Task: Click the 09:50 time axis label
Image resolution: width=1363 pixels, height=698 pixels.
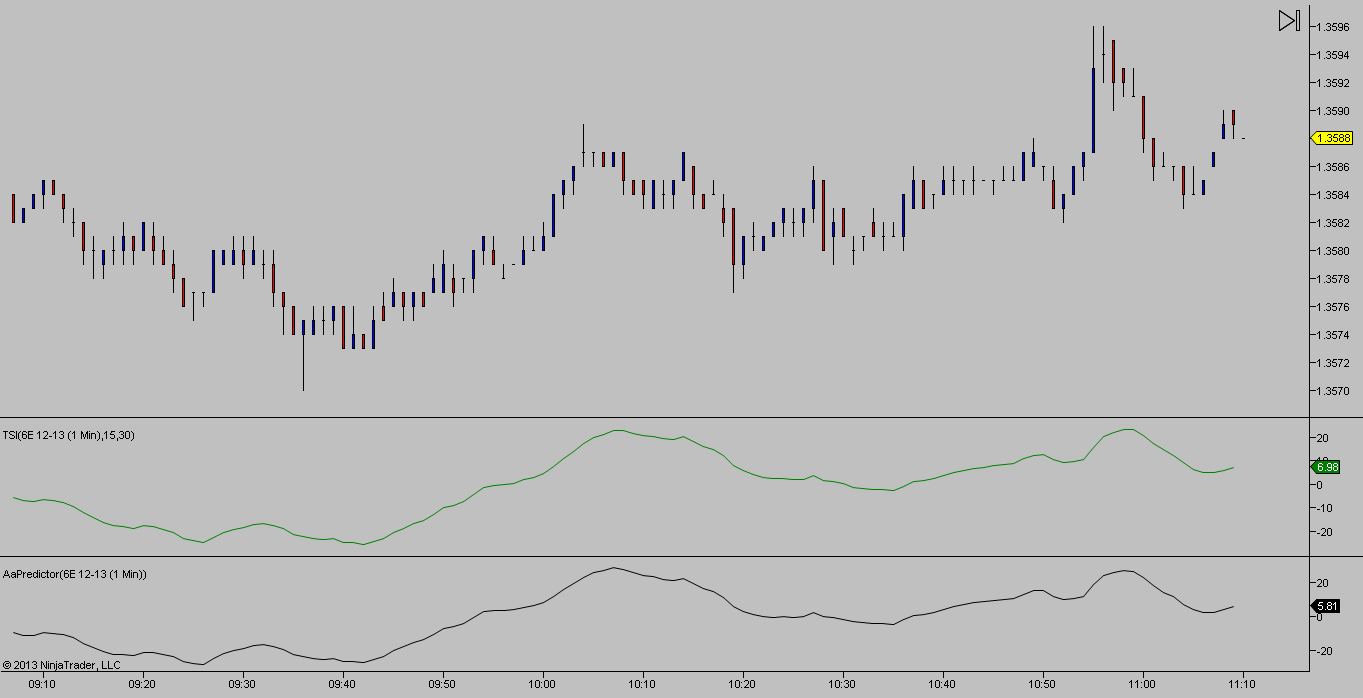Action: tap(442, 684)
